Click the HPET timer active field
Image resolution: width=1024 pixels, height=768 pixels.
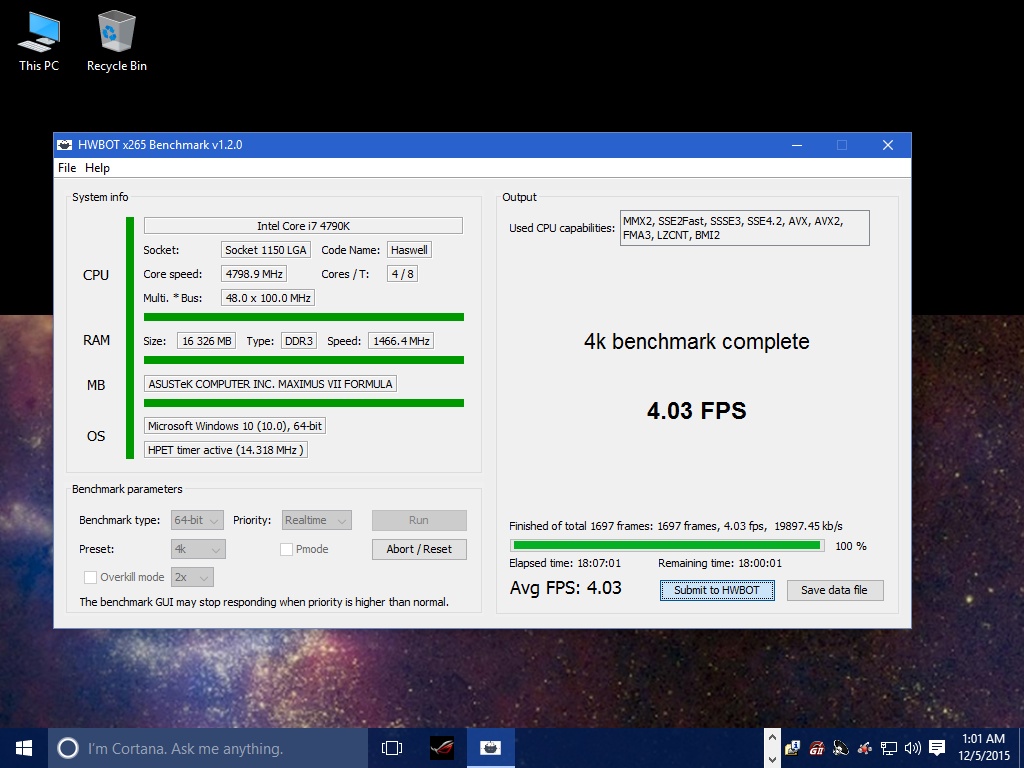coord(225,450)
